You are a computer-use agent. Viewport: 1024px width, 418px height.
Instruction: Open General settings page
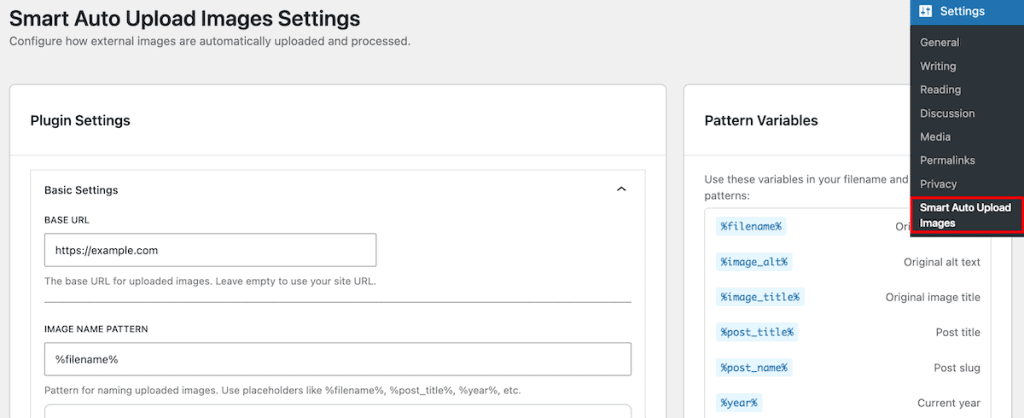(939, 42)
